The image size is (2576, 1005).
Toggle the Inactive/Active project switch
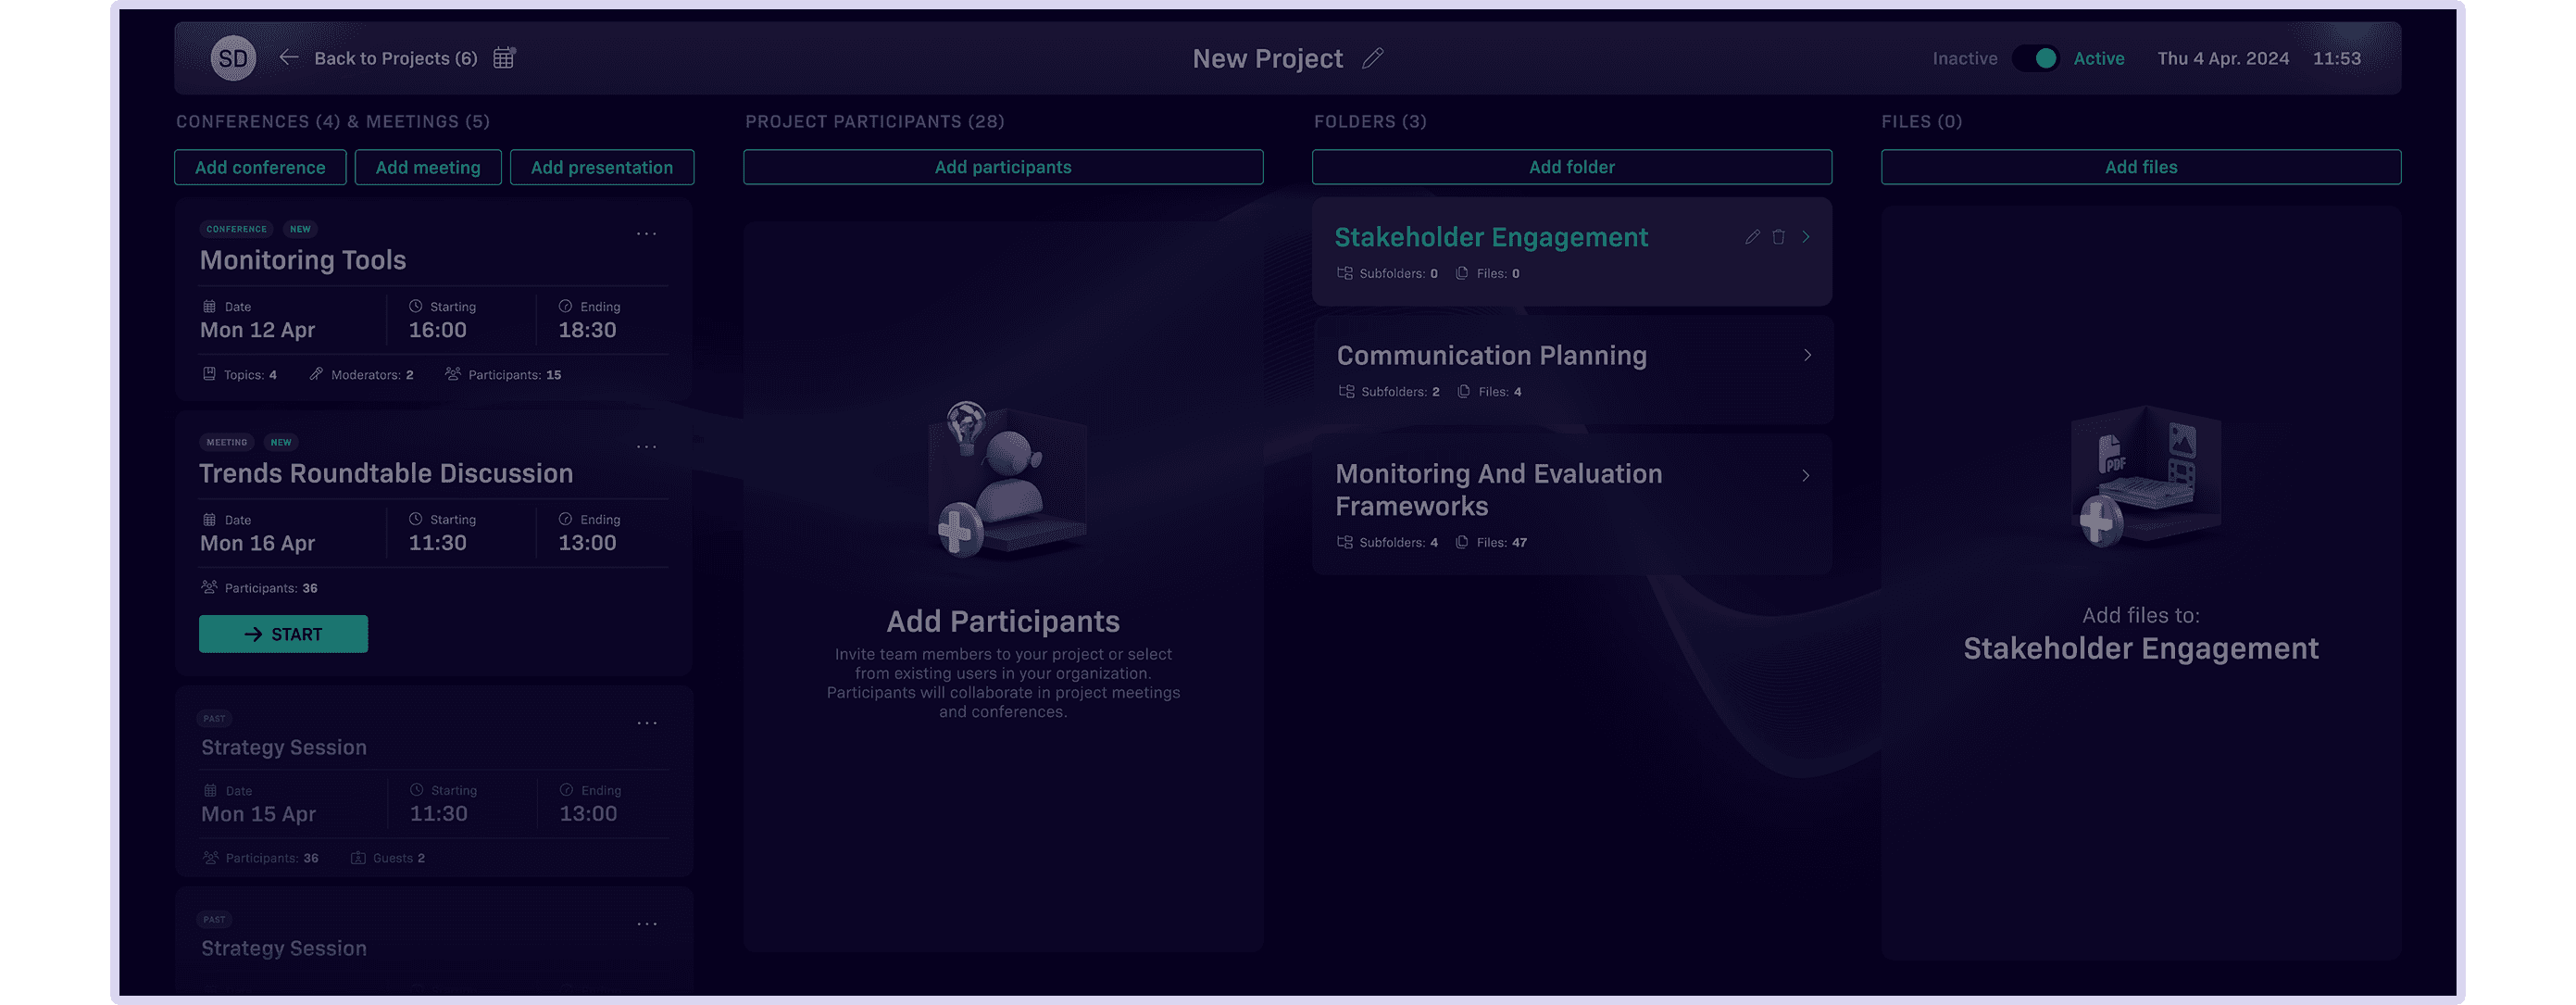[2035, 58]
